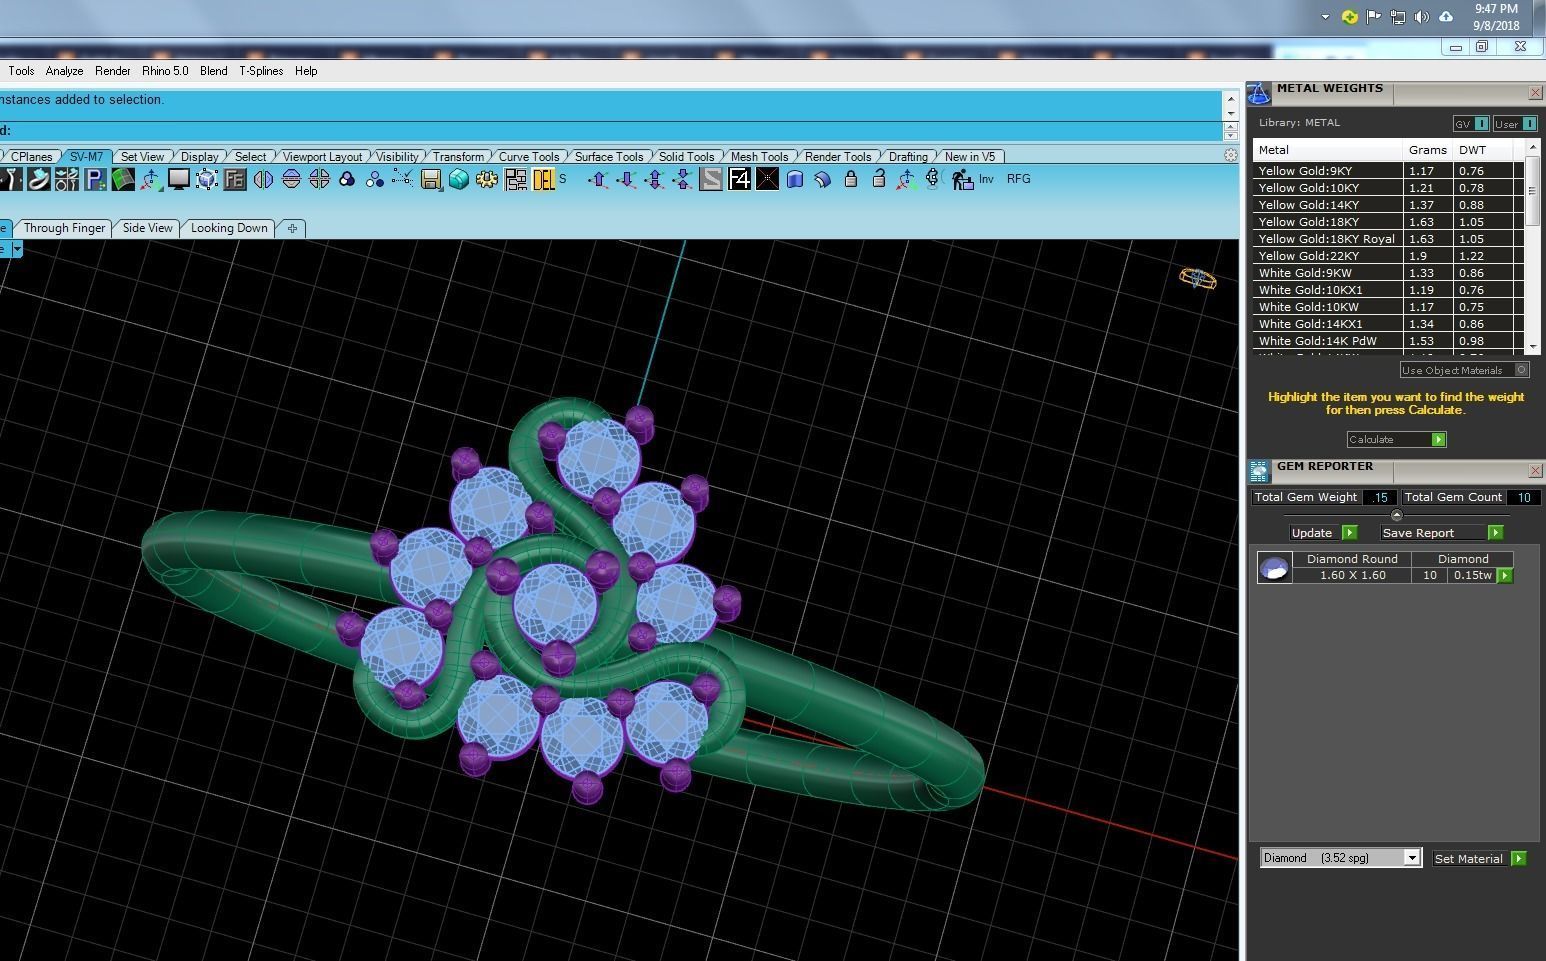1546x961 pixels.
Task: Click the F4 icon in the toolbar
Action: (739, 179)
